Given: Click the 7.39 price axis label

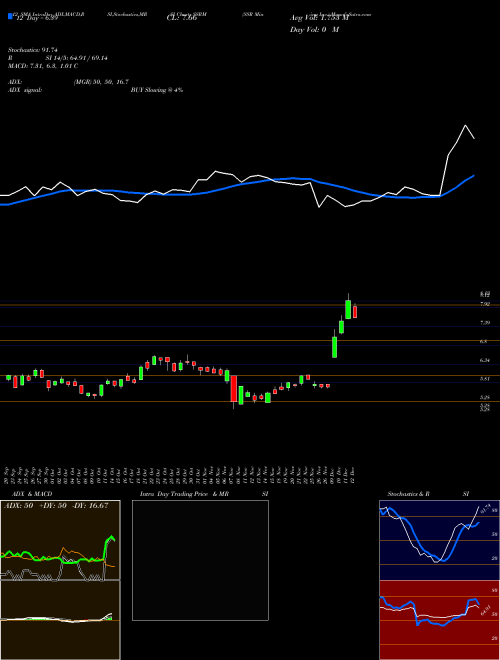Looking at the screenshot, I should pyautogui.click(x=484, y=323).
